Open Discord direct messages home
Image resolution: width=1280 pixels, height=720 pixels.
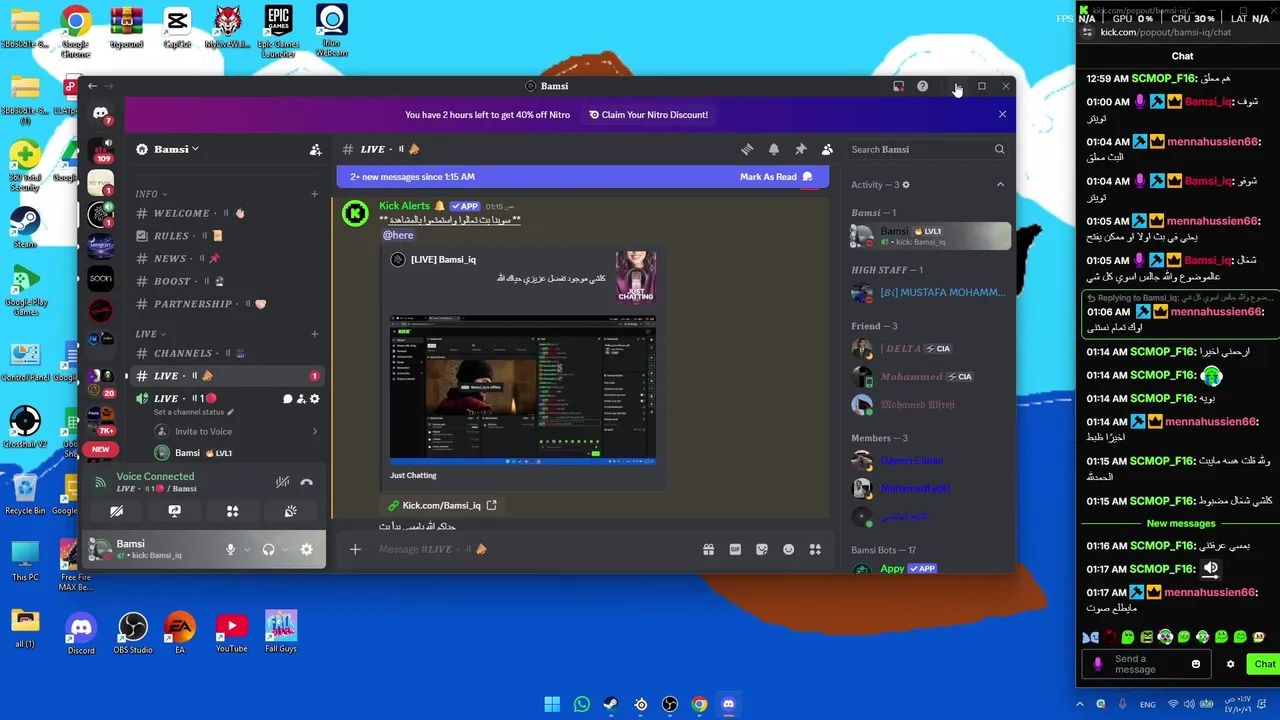[x=100, y=114]
